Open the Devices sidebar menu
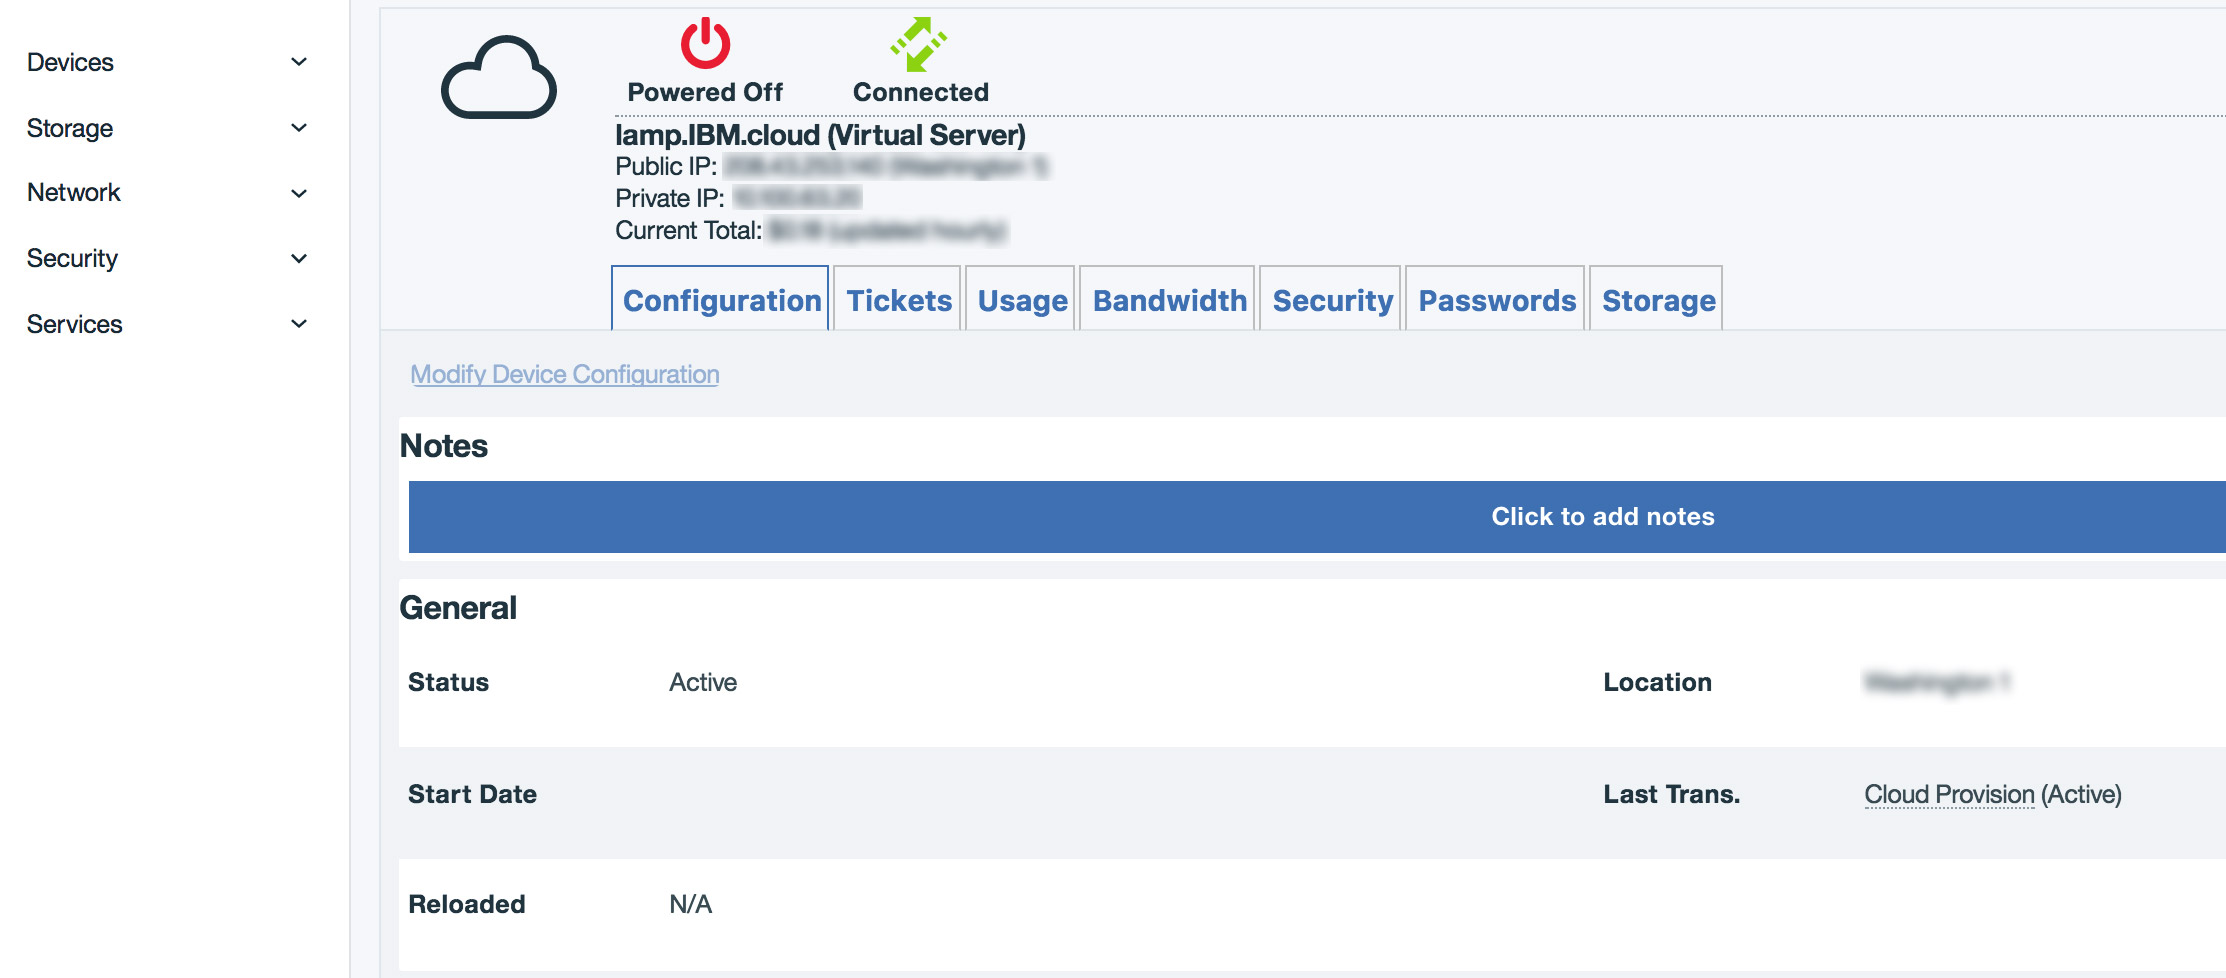Viewport: 2226px width, 978px height. click(x=70, y=62)
